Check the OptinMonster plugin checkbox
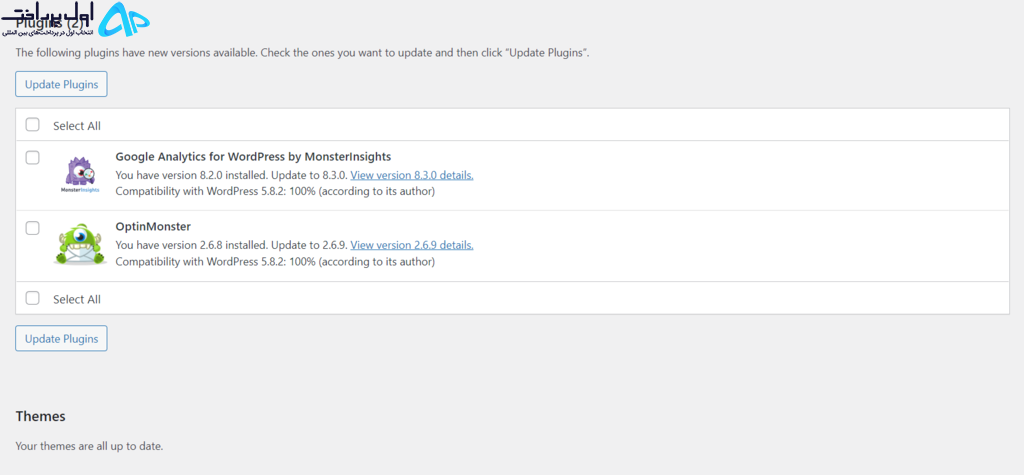This screenshot has width=1024, height=475. pyautogui.click(x=33, y=228)
